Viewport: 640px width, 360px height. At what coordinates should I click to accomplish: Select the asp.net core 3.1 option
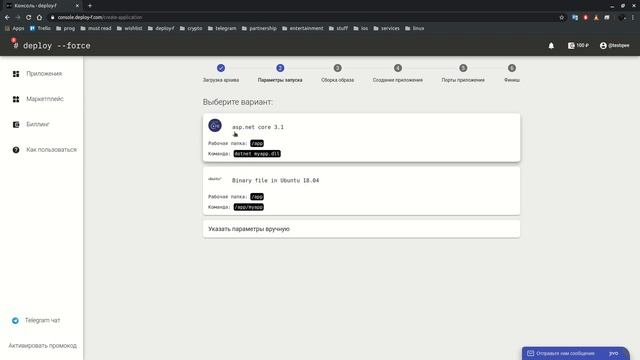point(361,138)
